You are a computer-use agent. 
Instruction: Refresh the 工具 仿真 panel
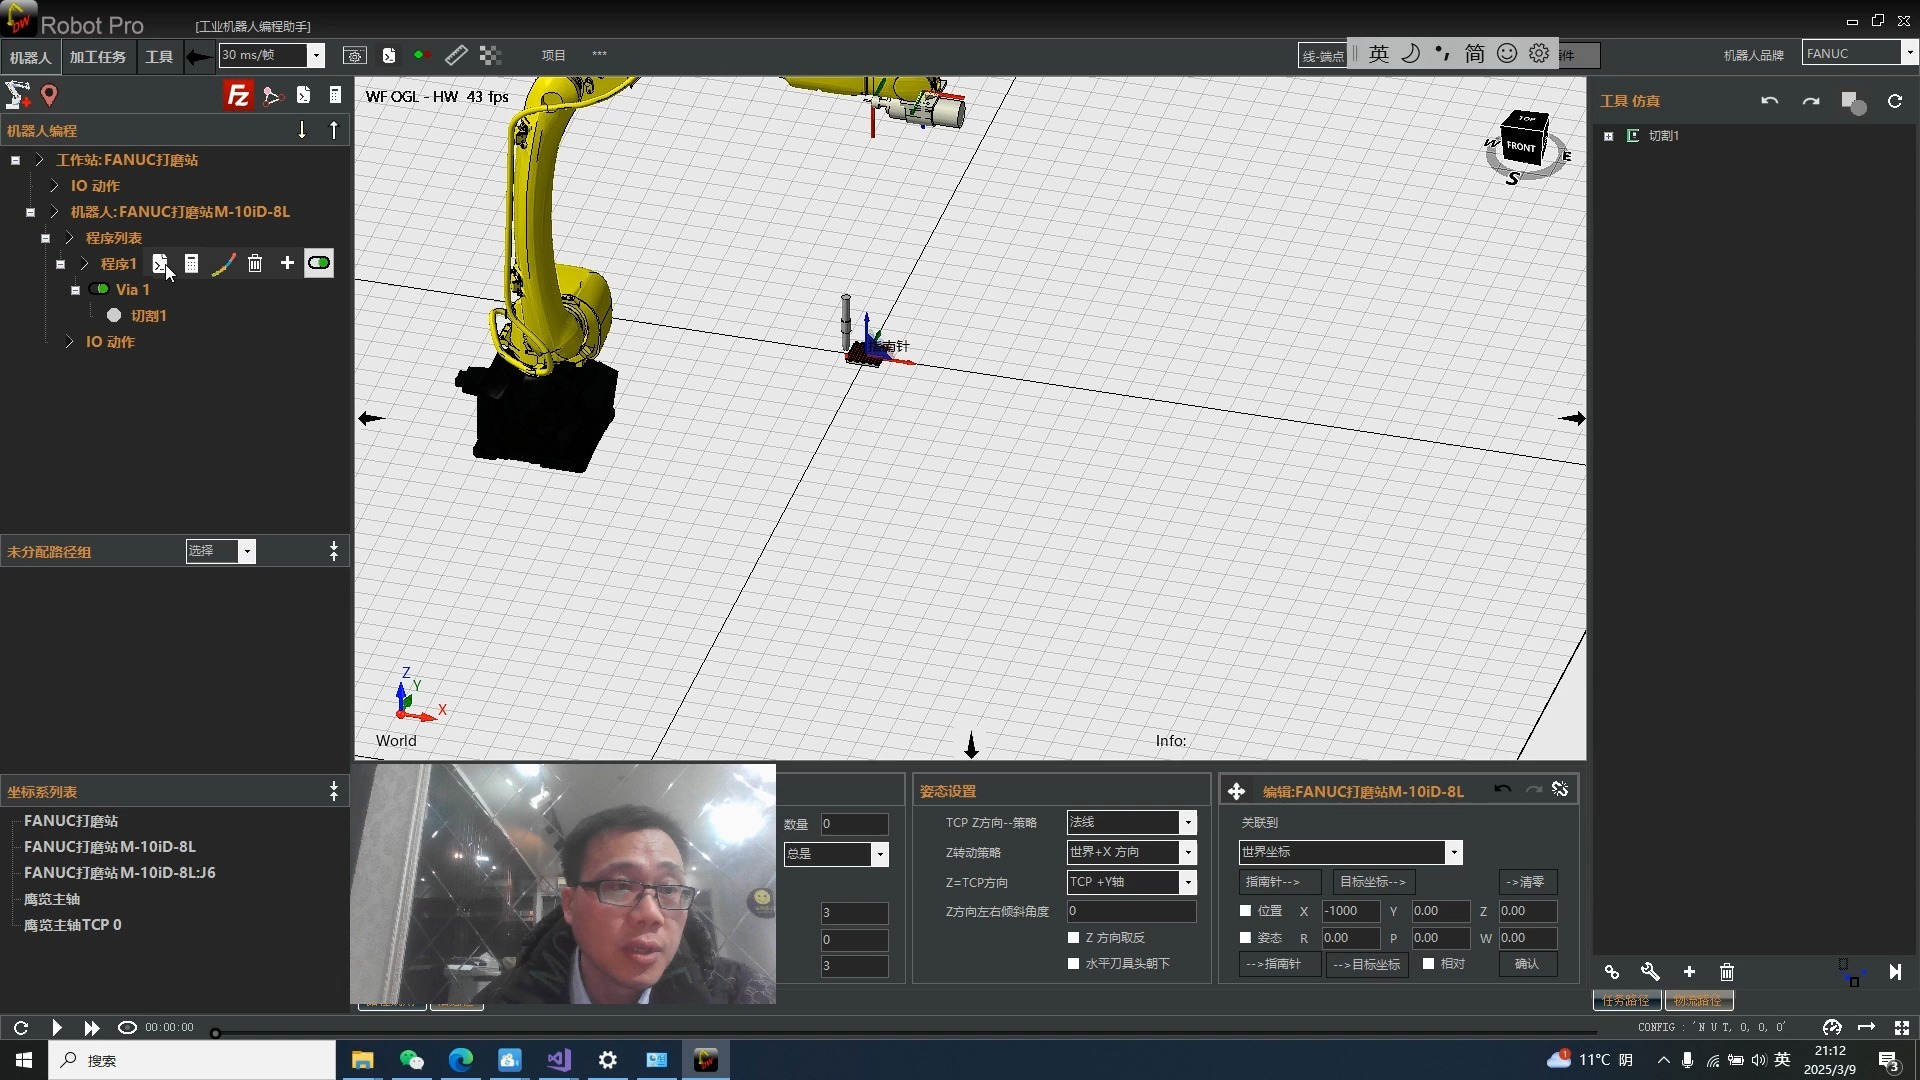click(1895, 101)
